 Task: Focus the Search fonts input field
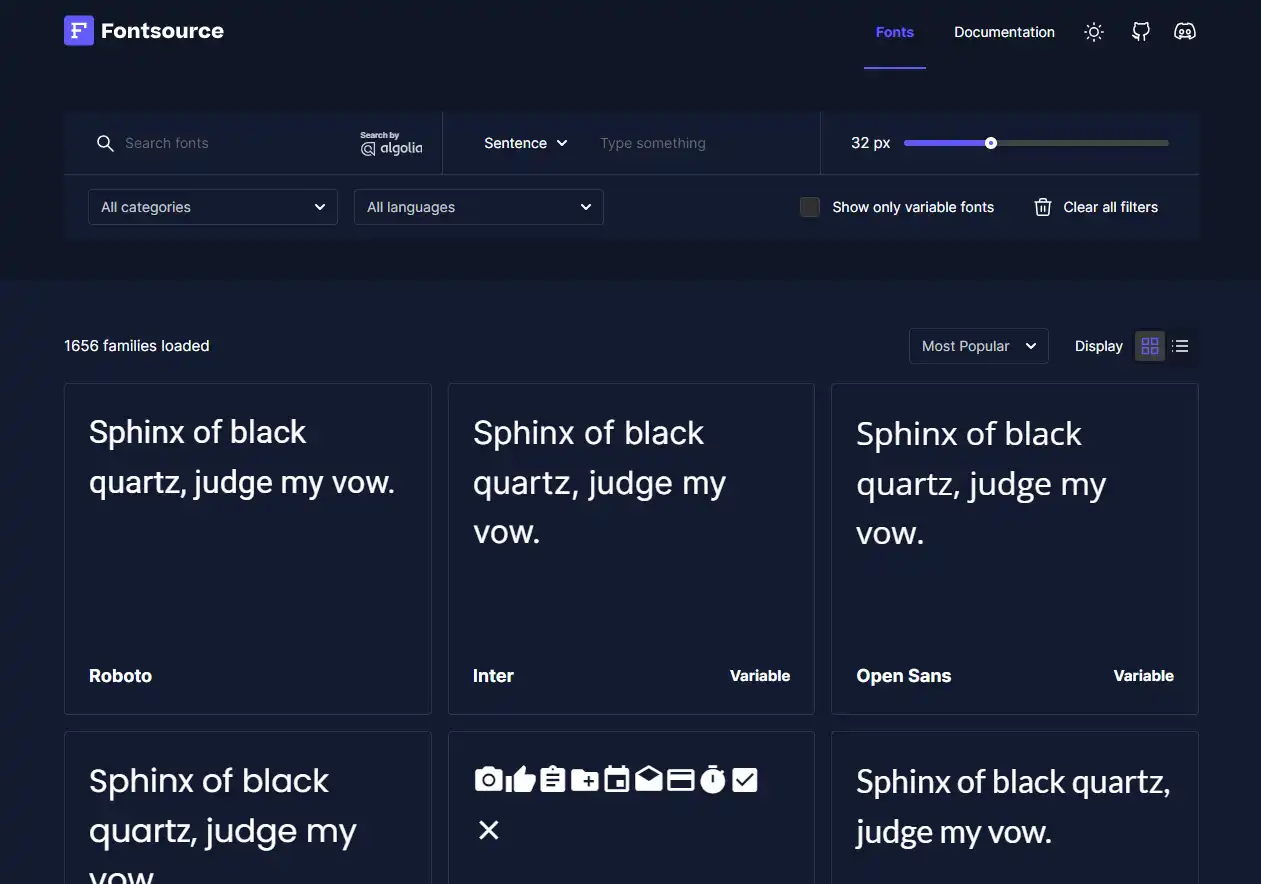pos(236,143)
